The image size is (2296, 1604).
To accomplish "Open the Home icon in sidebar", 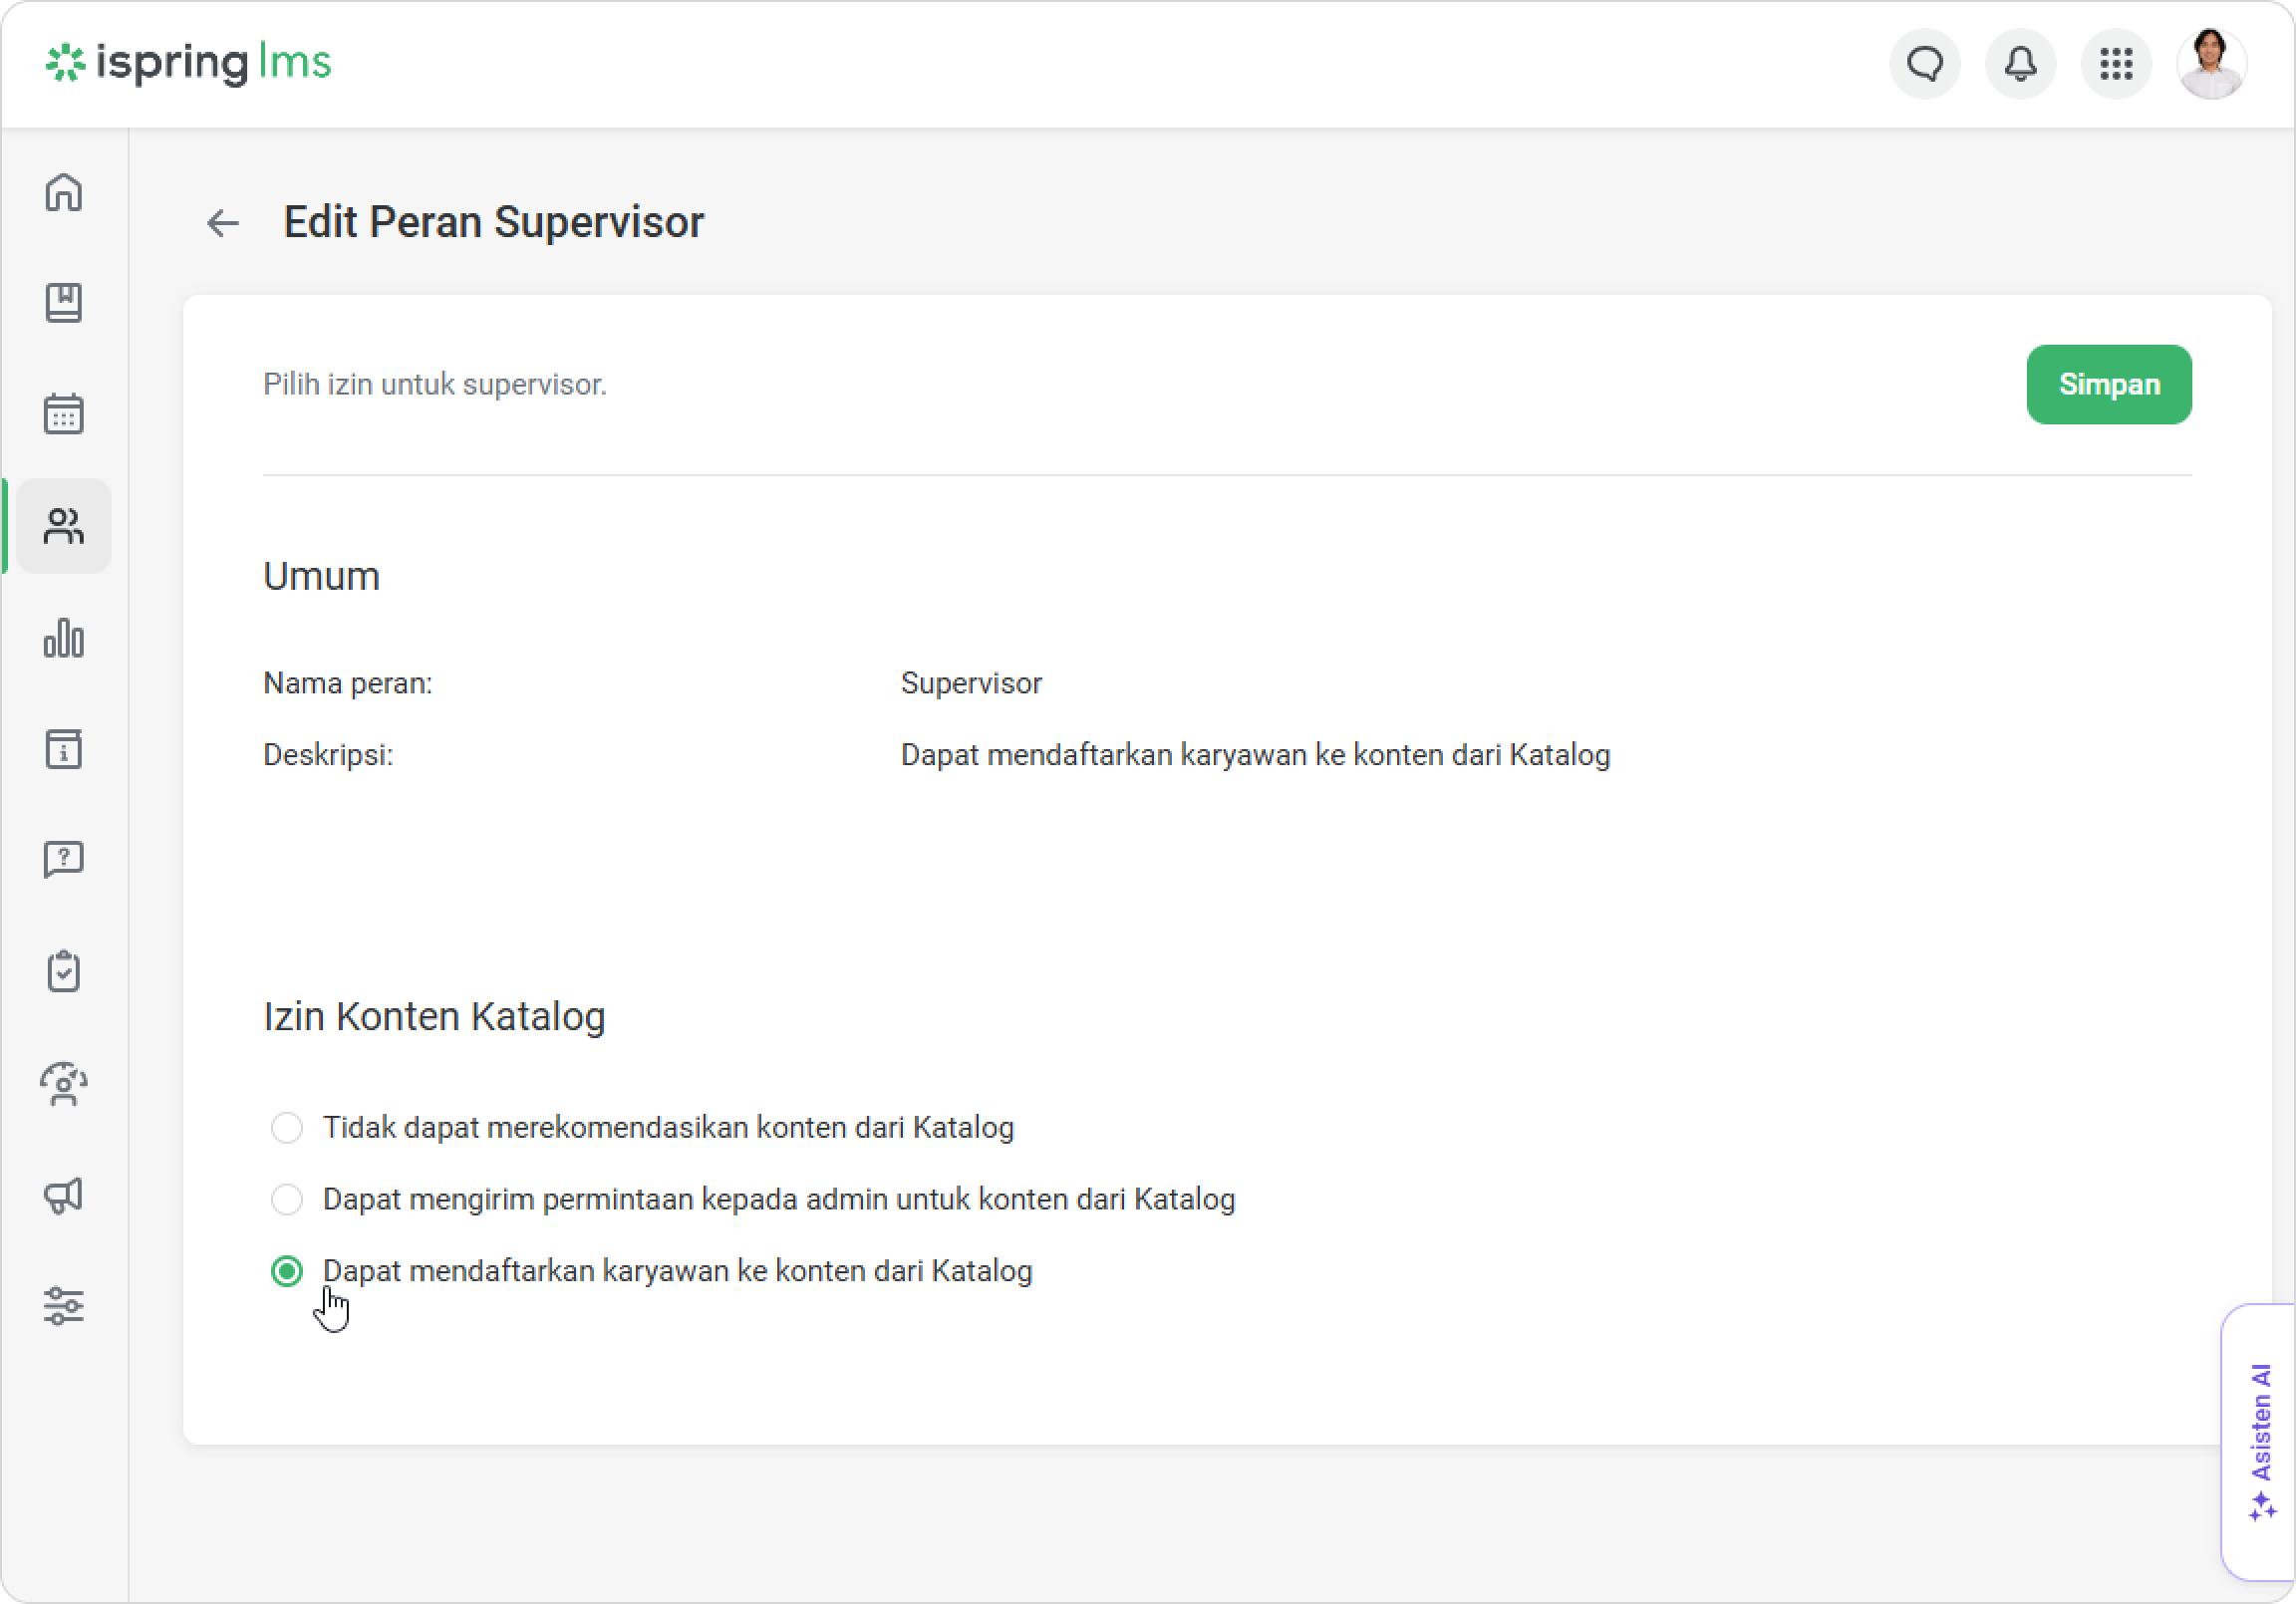I will pyautogui.click(x=64, y=192).
